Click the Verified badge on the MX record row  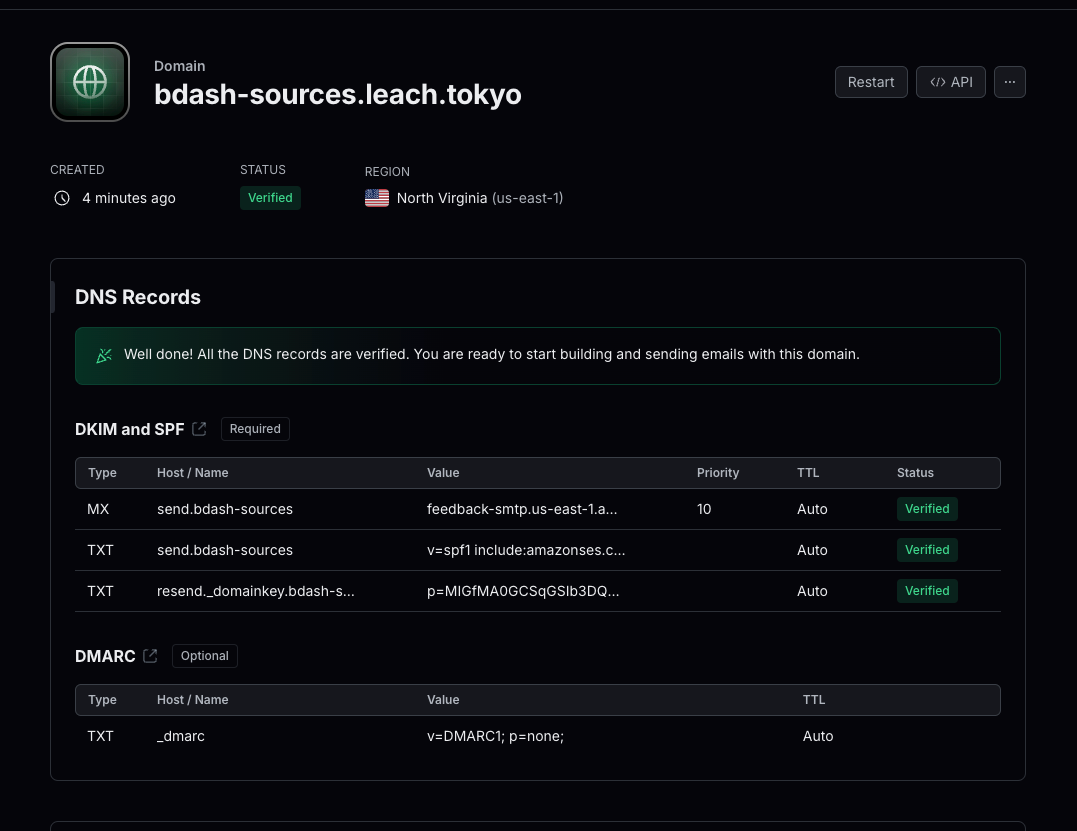[927, 509]
